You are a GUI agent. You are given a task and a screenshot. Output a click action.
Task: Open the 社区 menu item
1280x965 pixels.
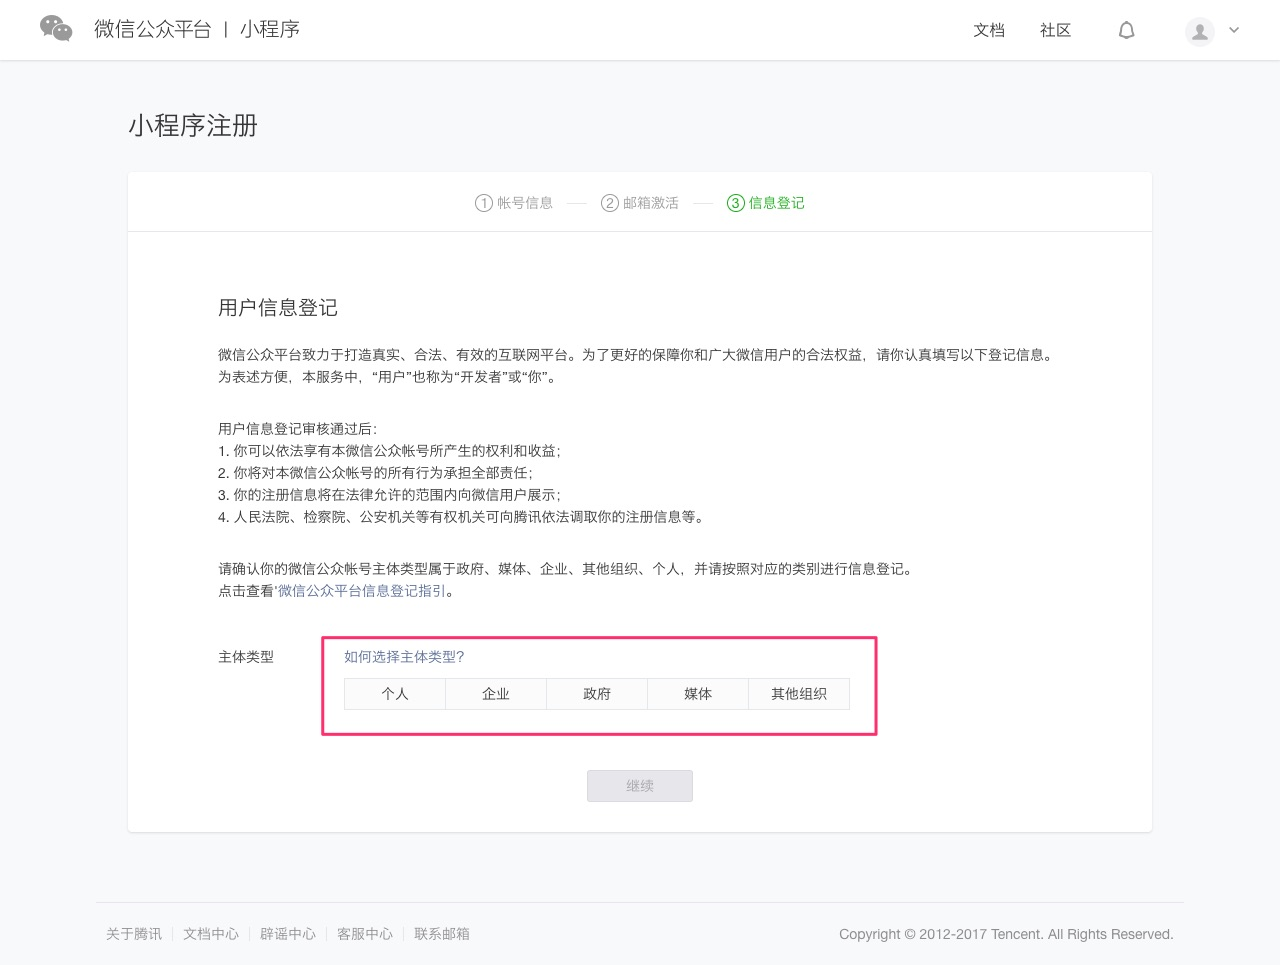click(1055, 30)
